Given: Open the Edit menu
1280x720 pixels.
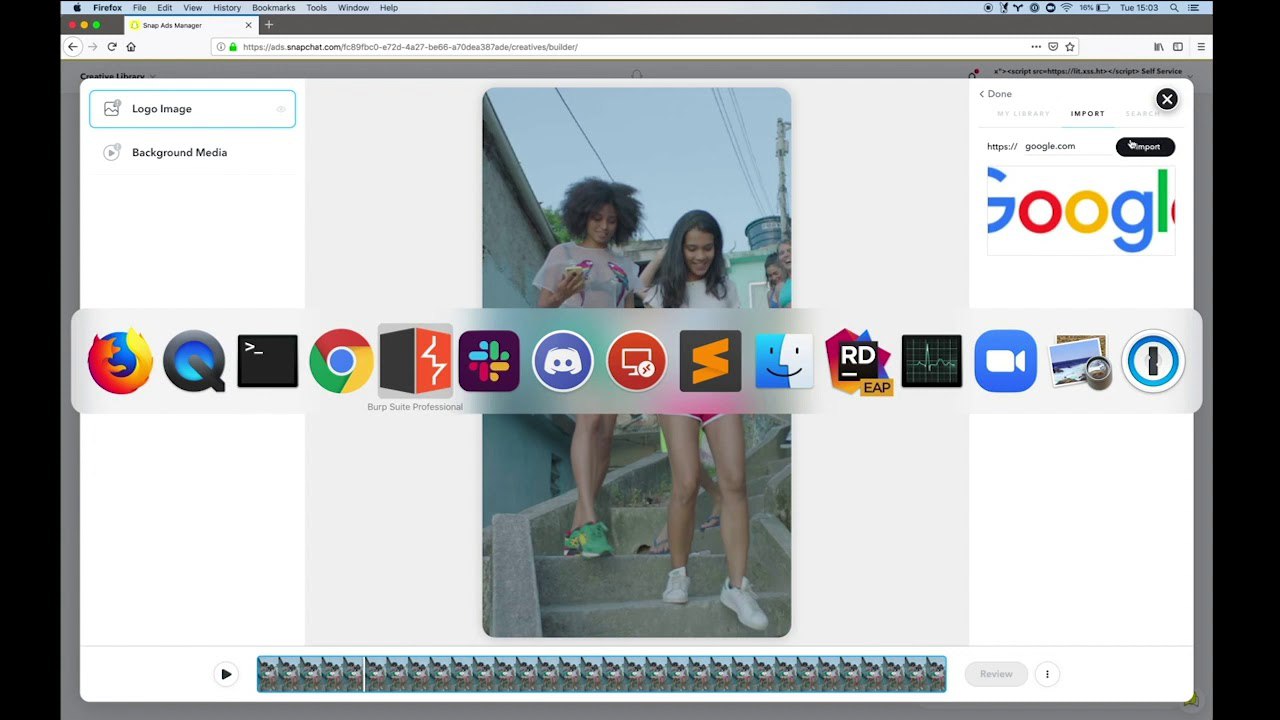Looking at the screenshot, I should [164, 7].
